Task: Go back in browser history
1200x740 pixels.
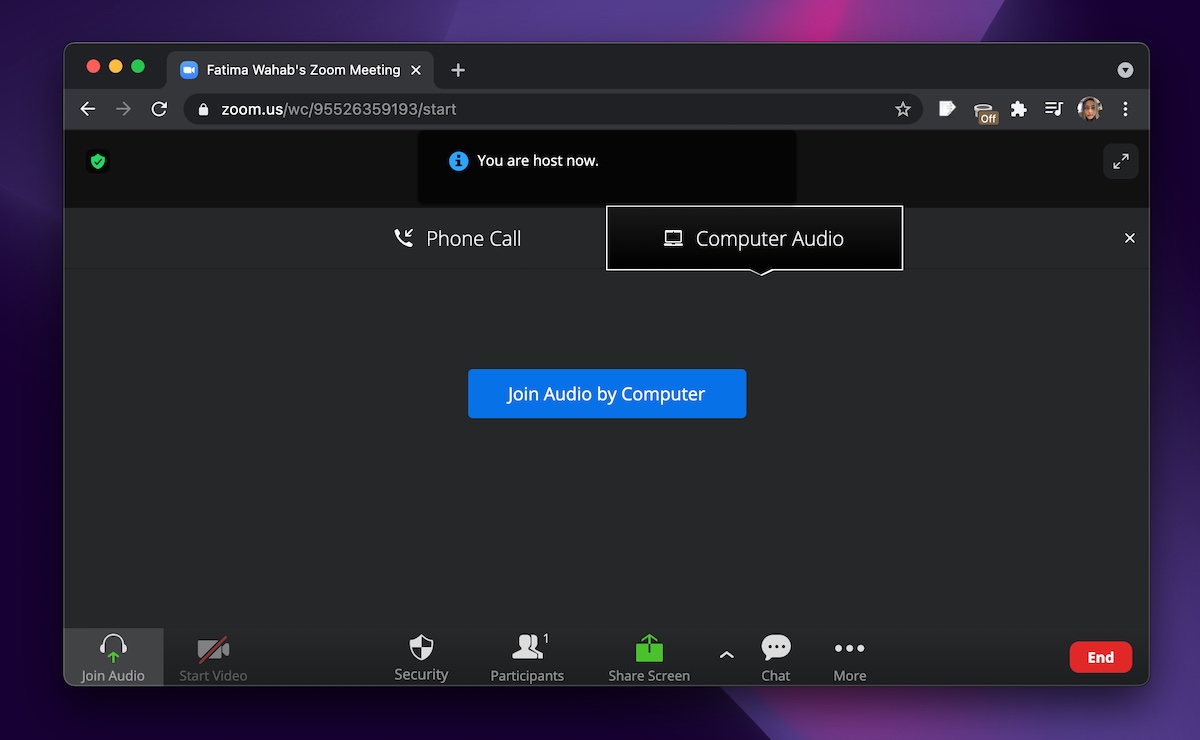Action: click(x=88, y=109)
